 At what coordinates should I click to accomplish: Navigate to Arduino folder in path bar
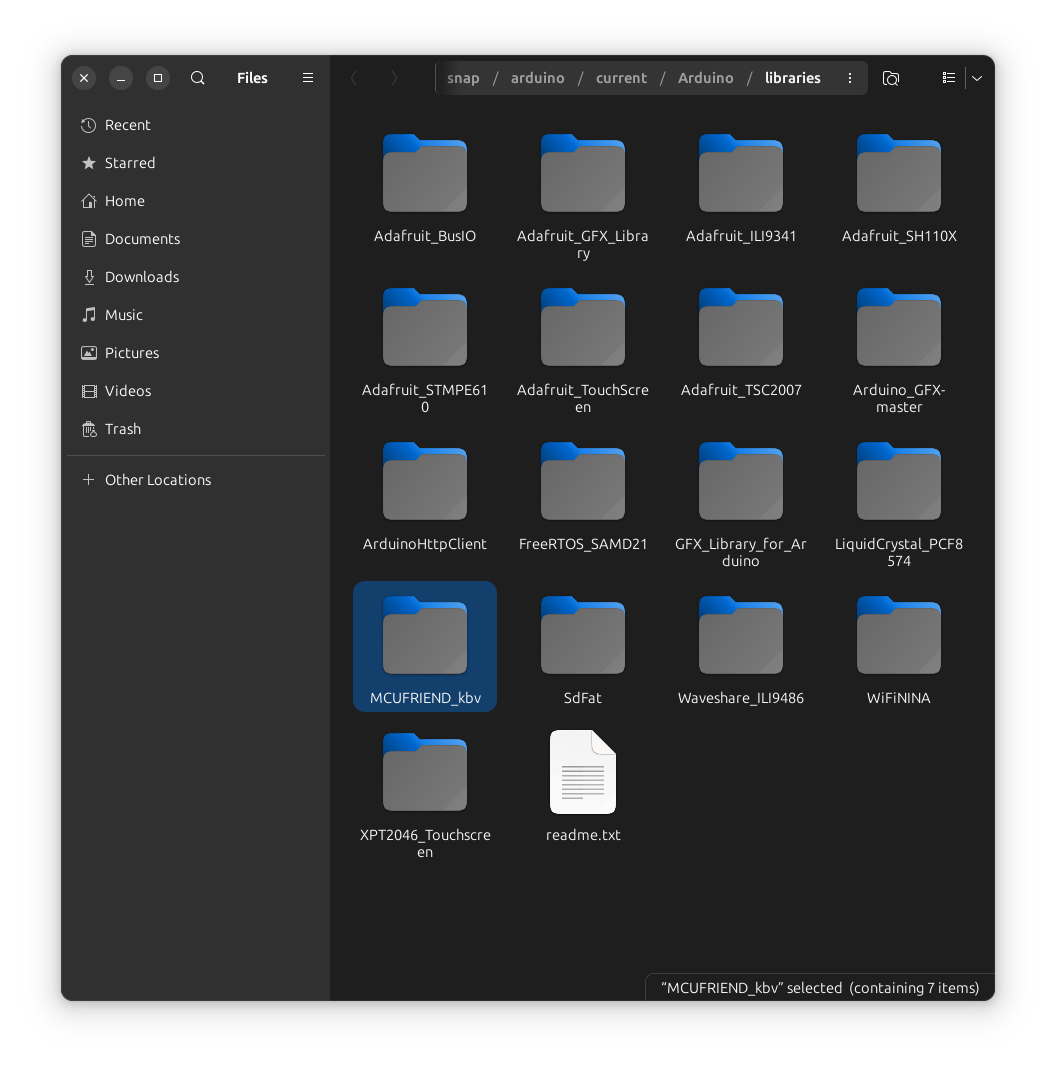(705, 78)
